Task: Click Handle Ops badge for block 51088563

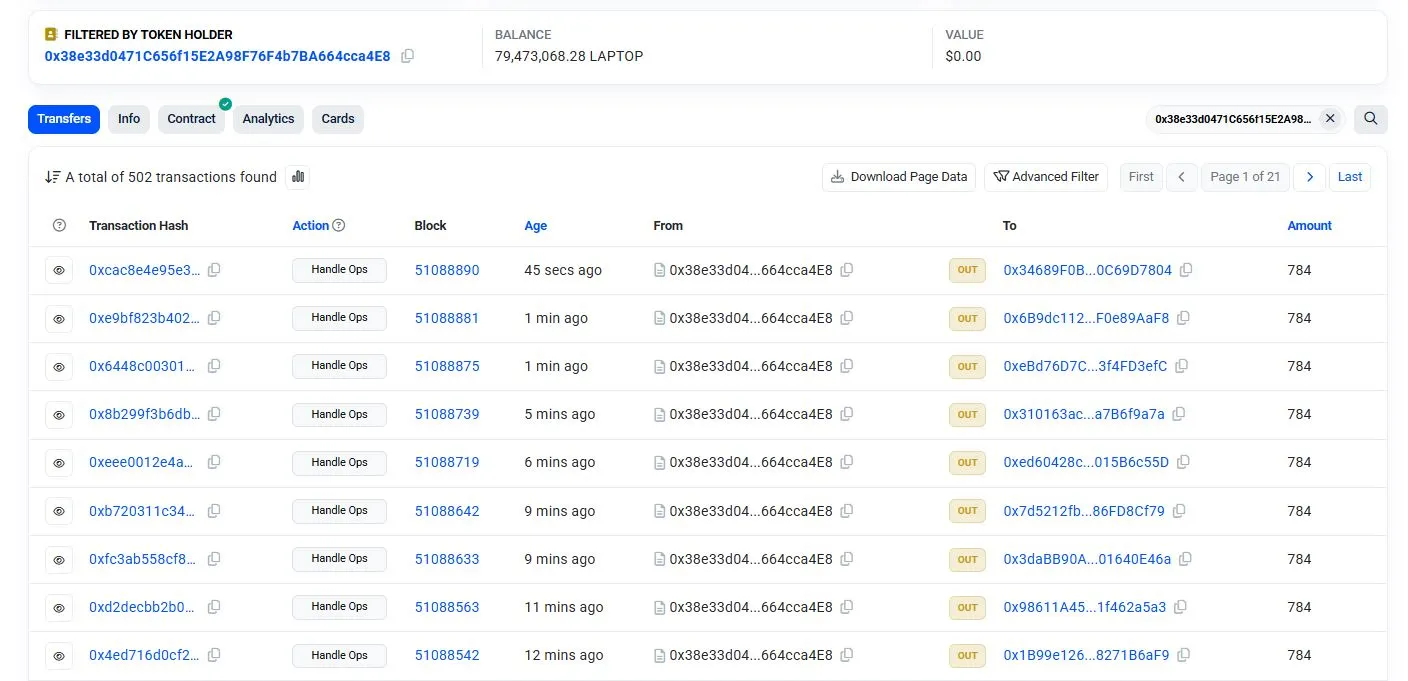Action: tap(339, 607)
